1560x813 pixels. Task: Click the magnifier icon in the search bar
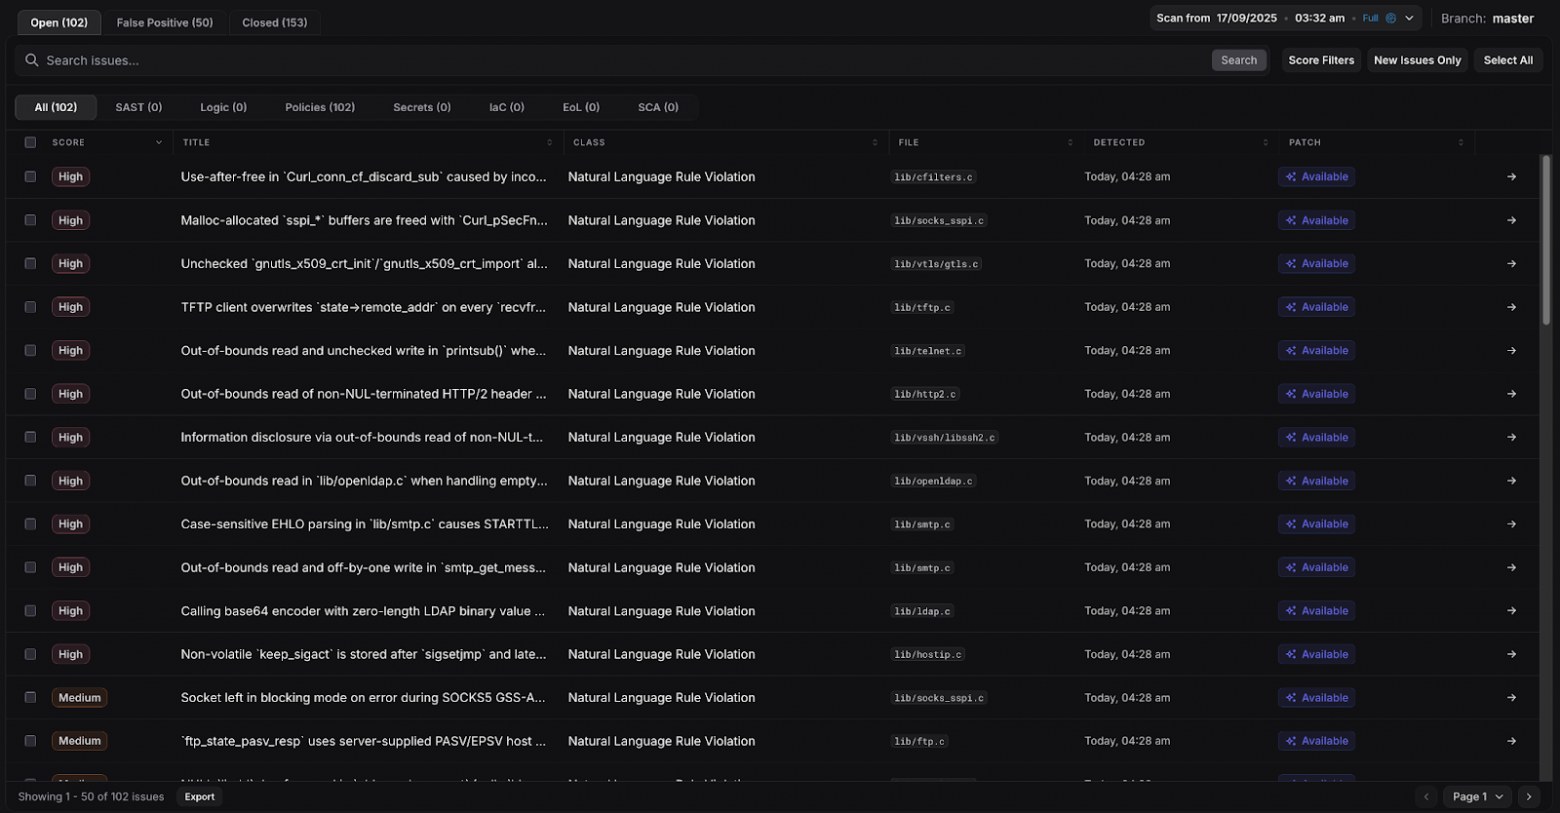click(32, 60)
